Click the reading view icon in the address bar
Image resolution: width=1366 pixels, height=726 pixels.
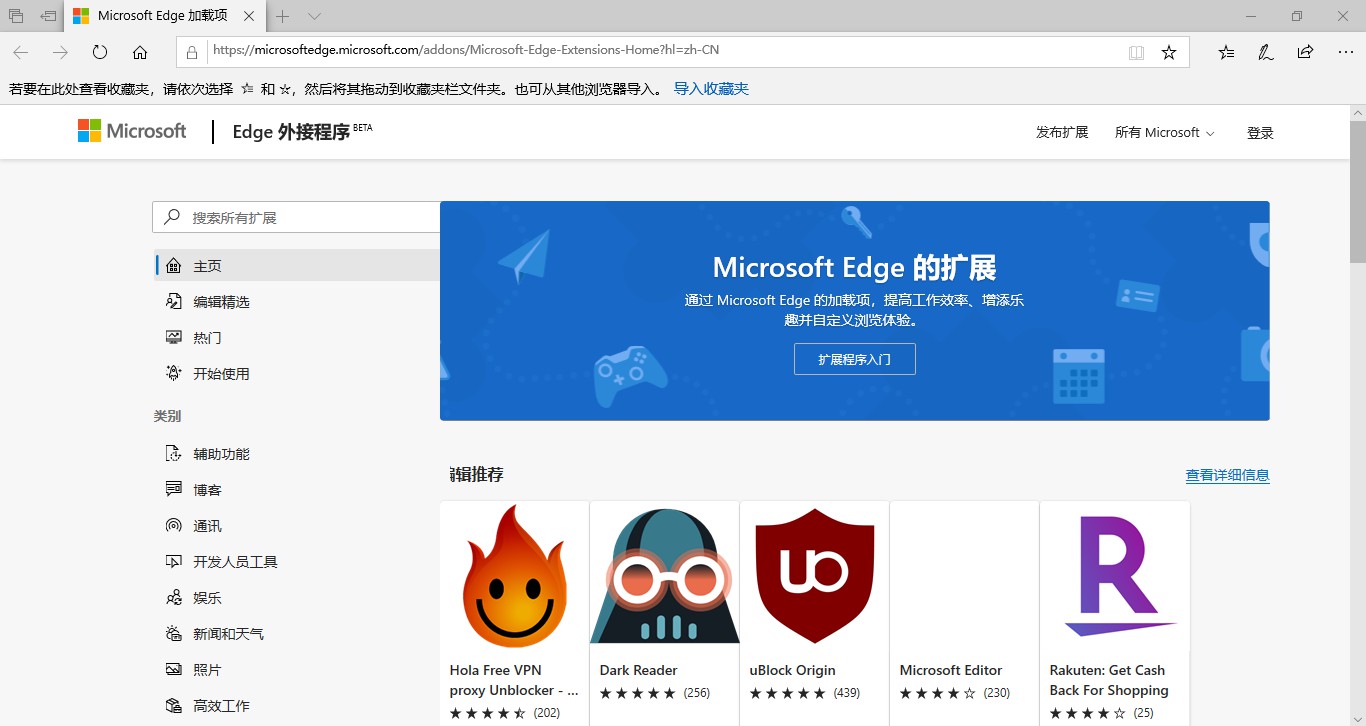click(1136, 51)
